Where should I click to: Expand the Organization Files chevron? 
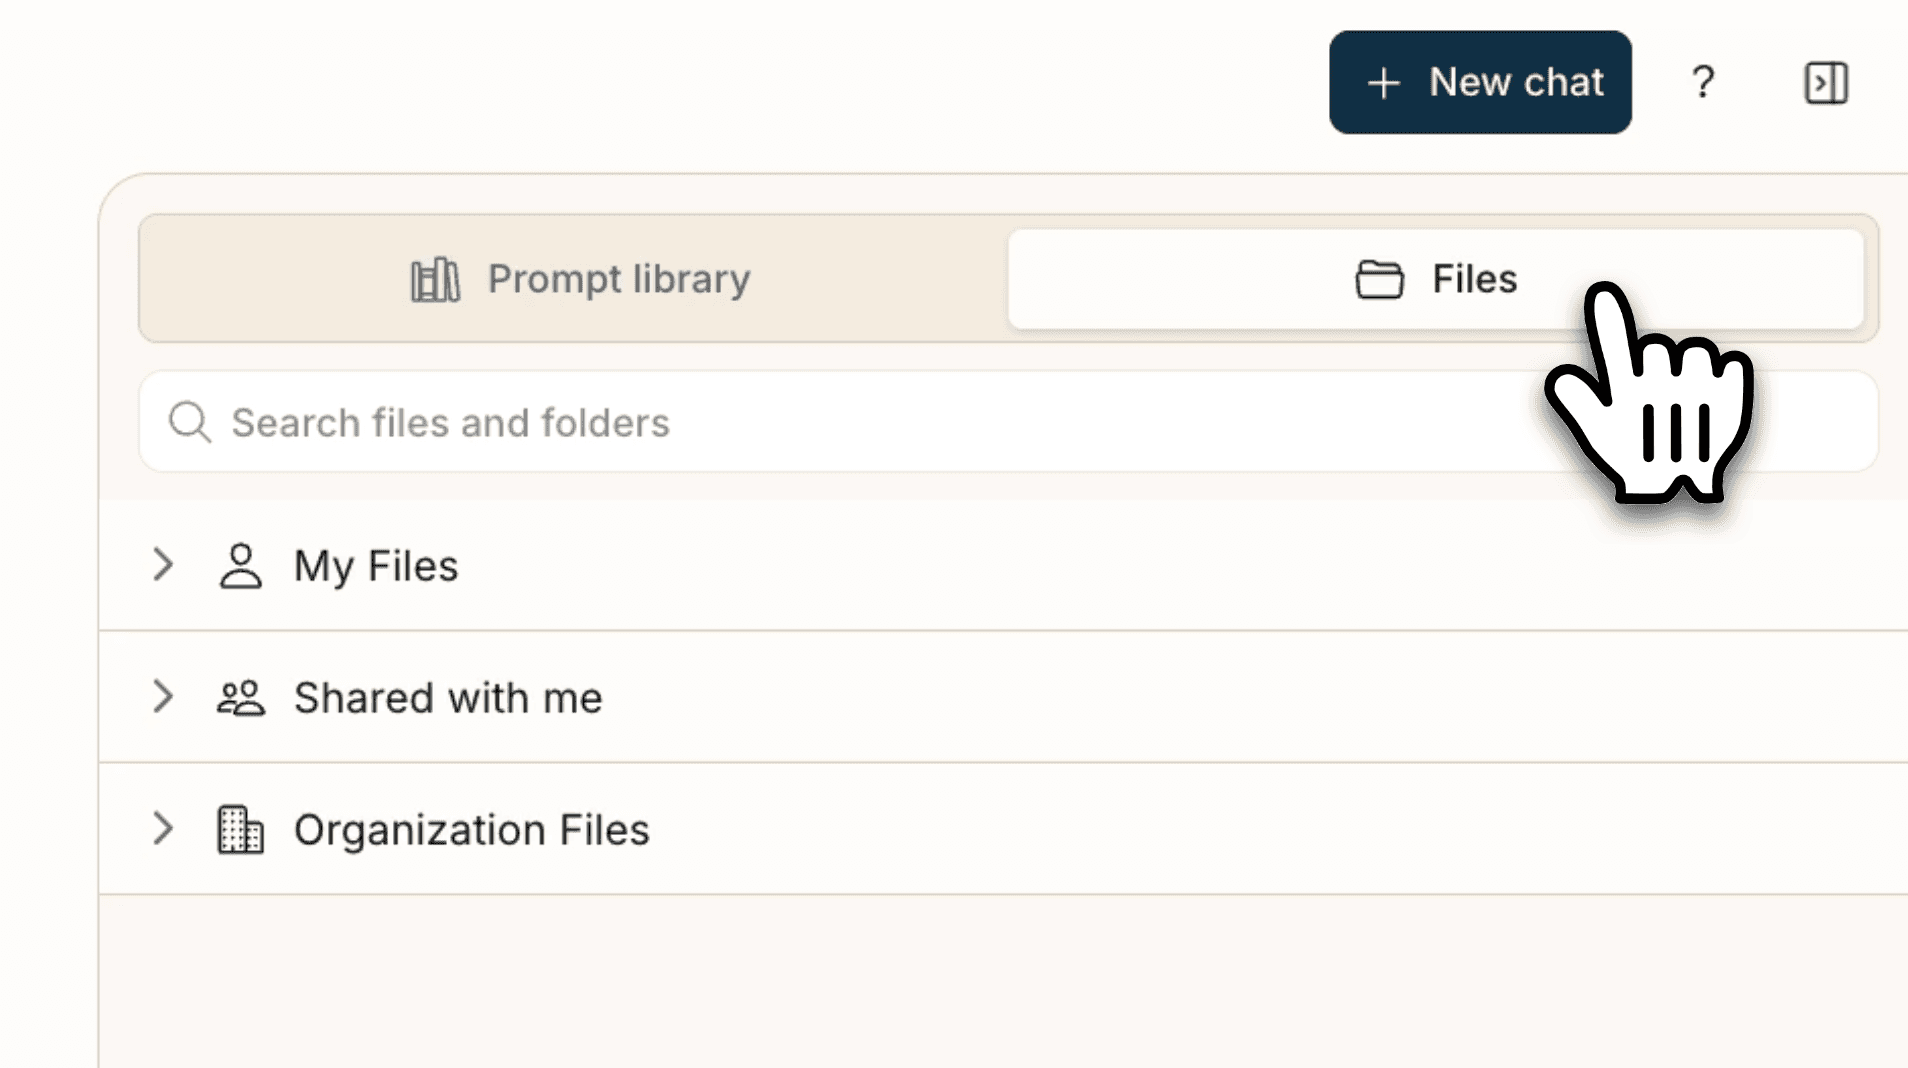163,829
